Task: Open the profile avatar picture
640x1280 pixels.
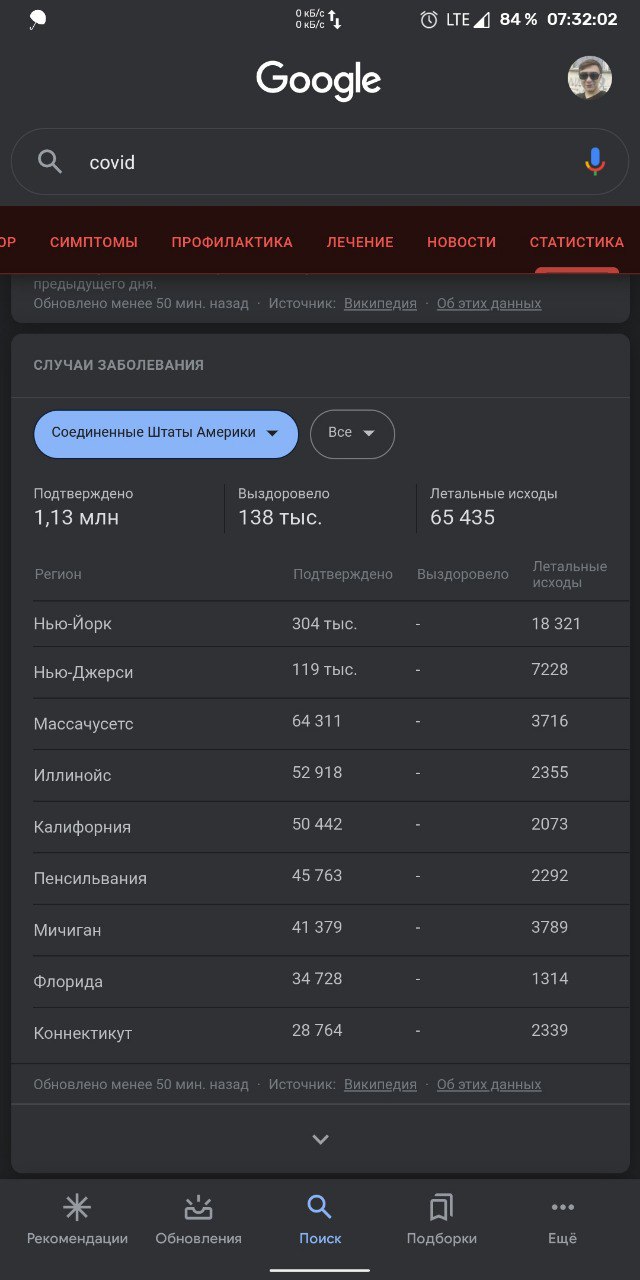Action: (x=590, y=78)
